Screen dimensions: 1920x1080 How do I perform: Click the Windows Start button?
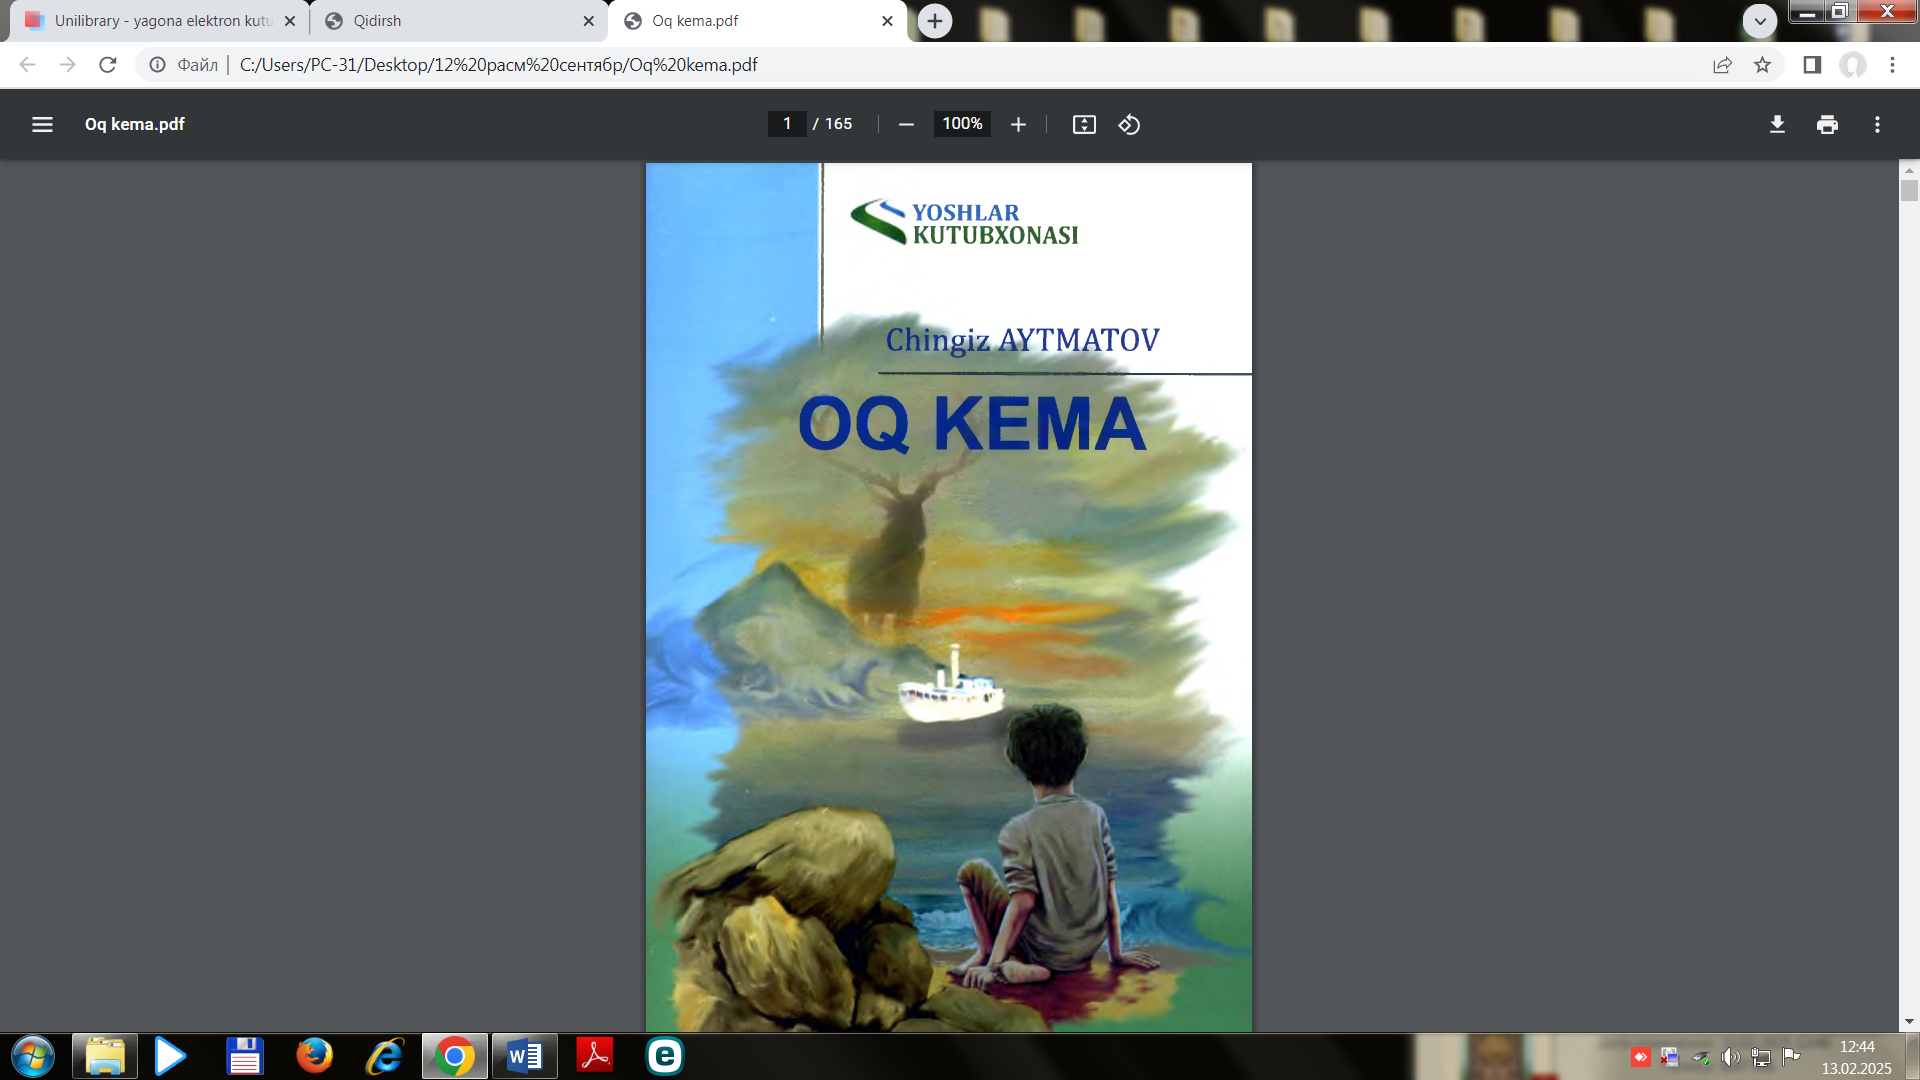33,1056
